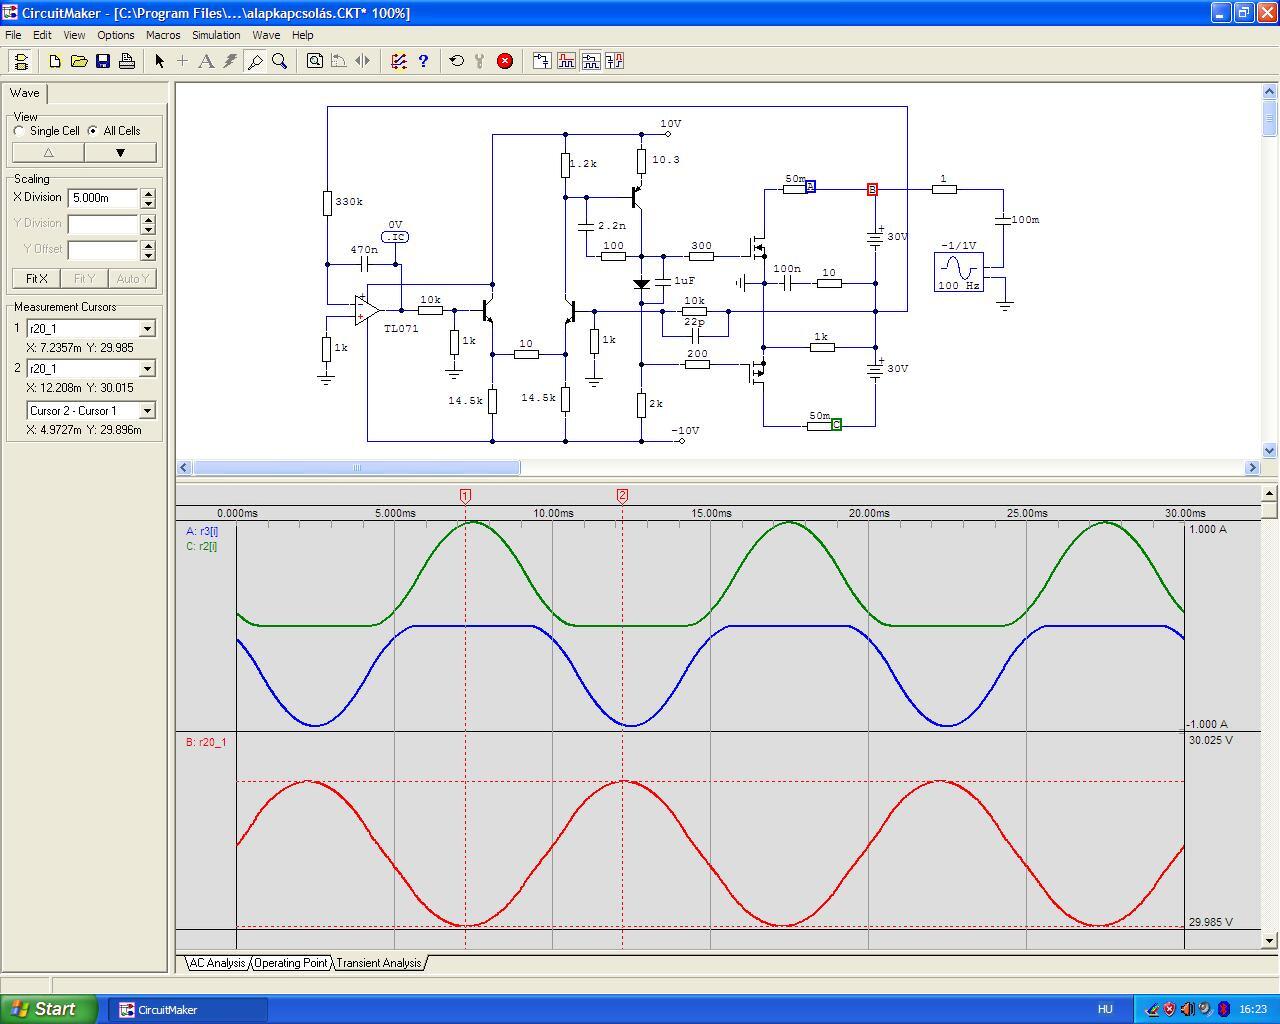The height and width of the screenshot is (1024, 1280).
Task: Click the red stop simulation icon
Action: [x=505, y=61]
